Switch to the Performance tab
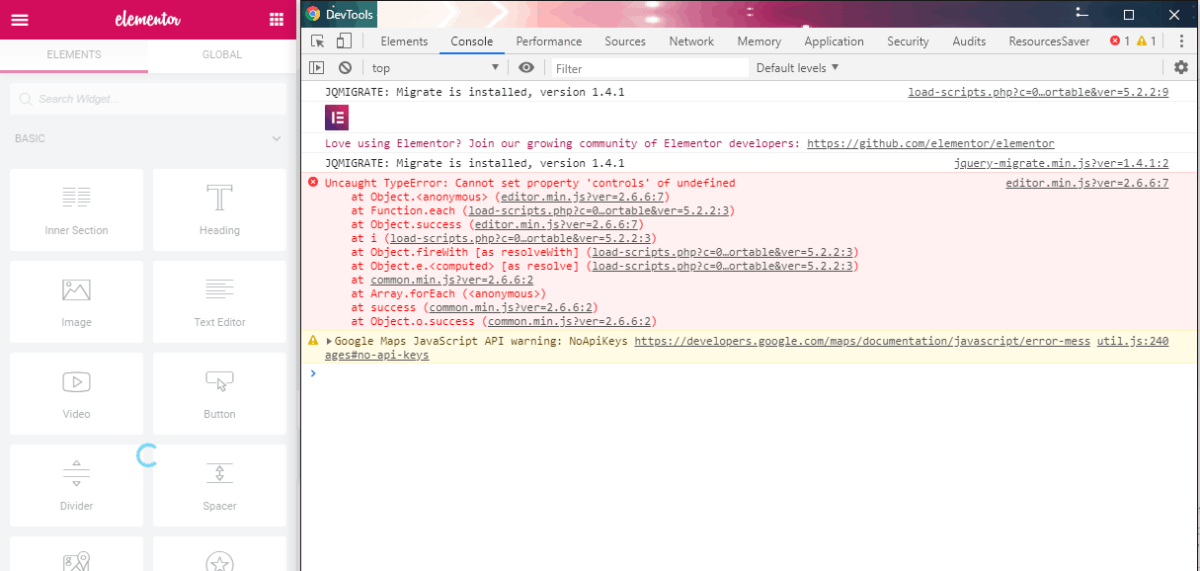The image size is (1200, 571). (x=549, y=41)
